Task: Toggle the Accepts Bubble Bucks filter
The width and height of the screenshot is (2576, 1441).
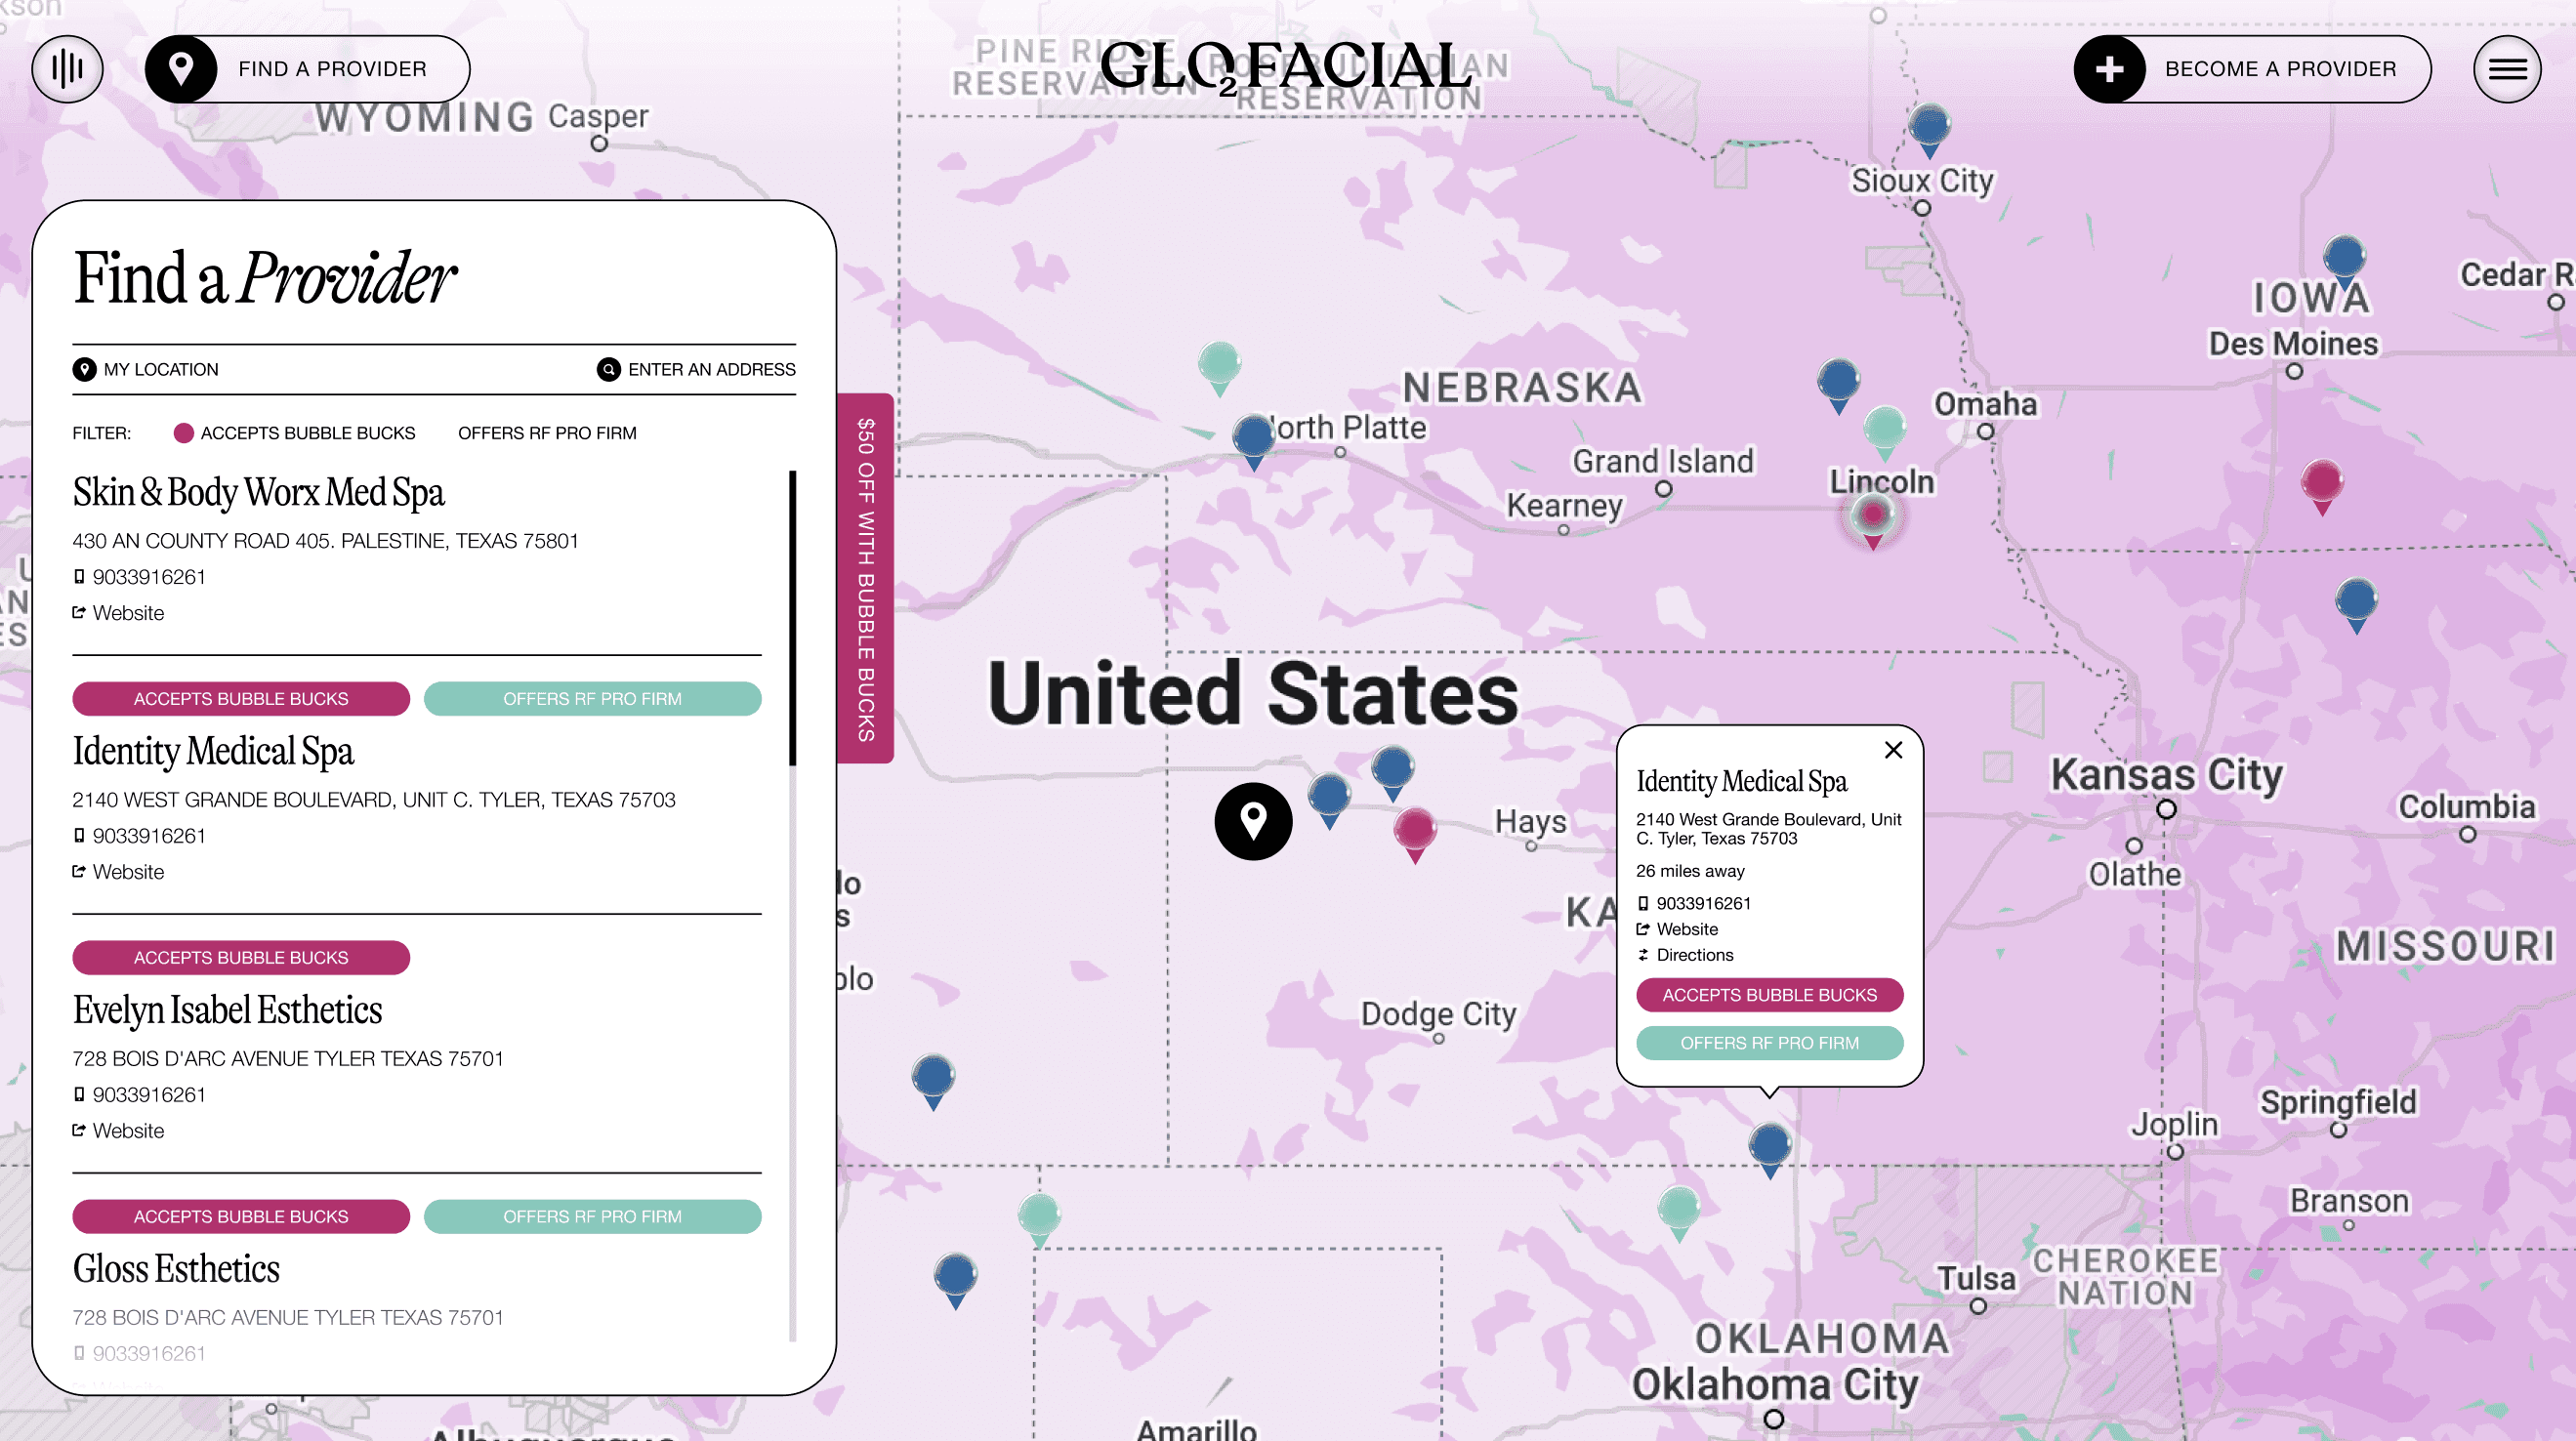Action: pyautogui.click(x=295, y=433)
